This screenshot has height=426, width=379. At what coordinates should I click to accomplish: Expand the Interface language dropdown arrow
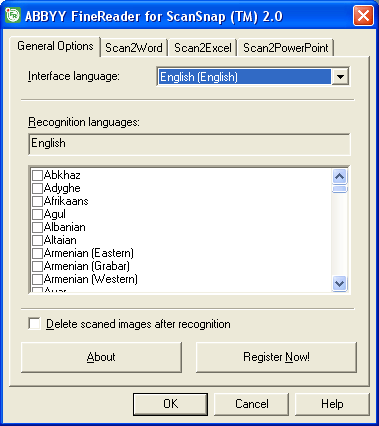(x=340, y=77)
